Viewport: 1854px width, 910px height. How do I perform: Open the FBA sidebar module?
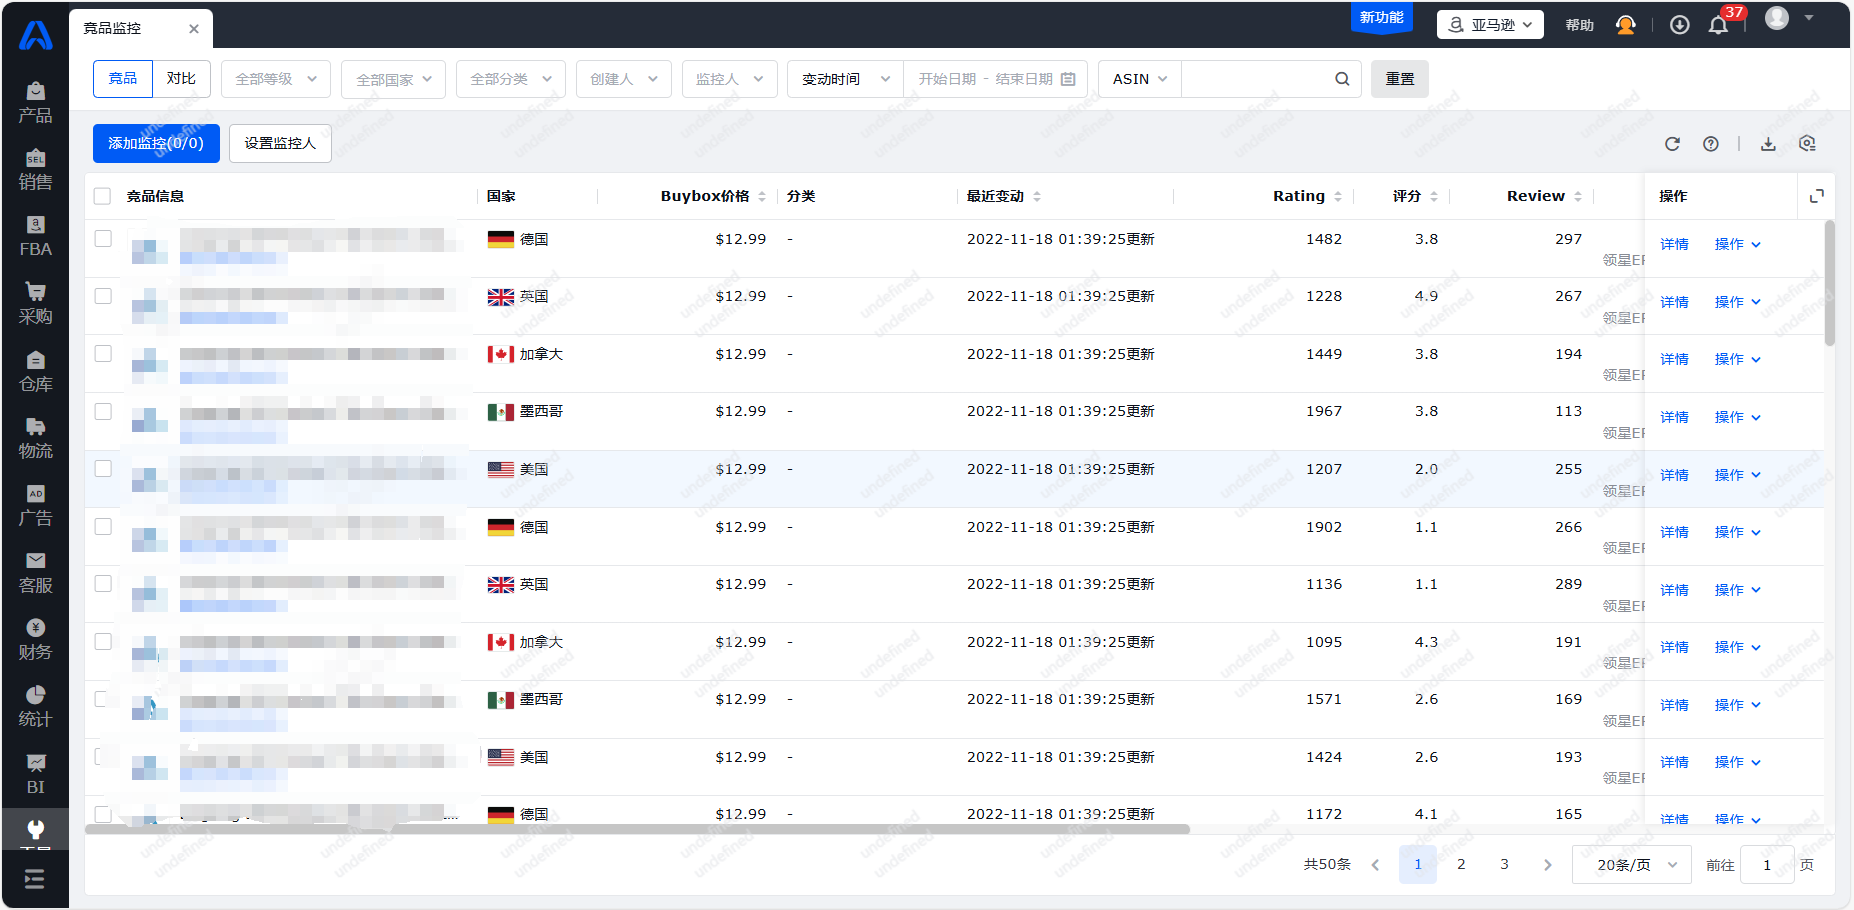[35, 236]
